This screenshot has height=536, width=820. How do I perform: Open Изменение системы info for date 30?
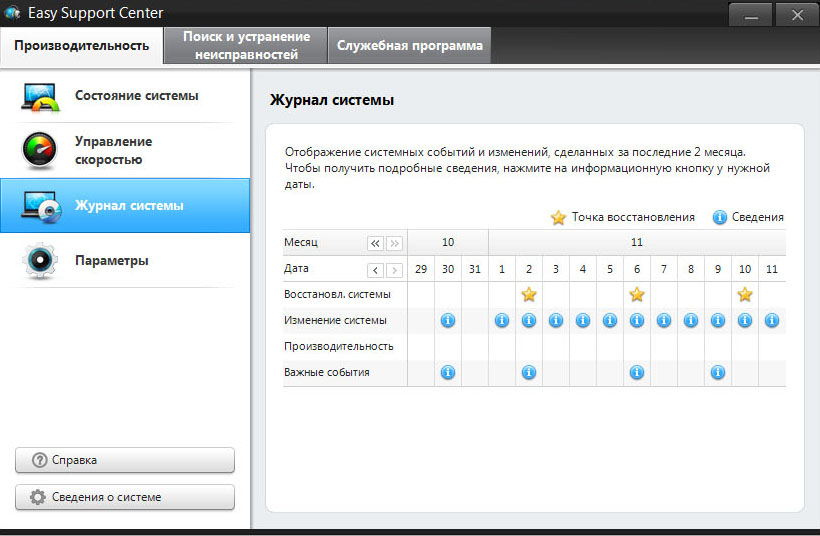coord(448,320)
